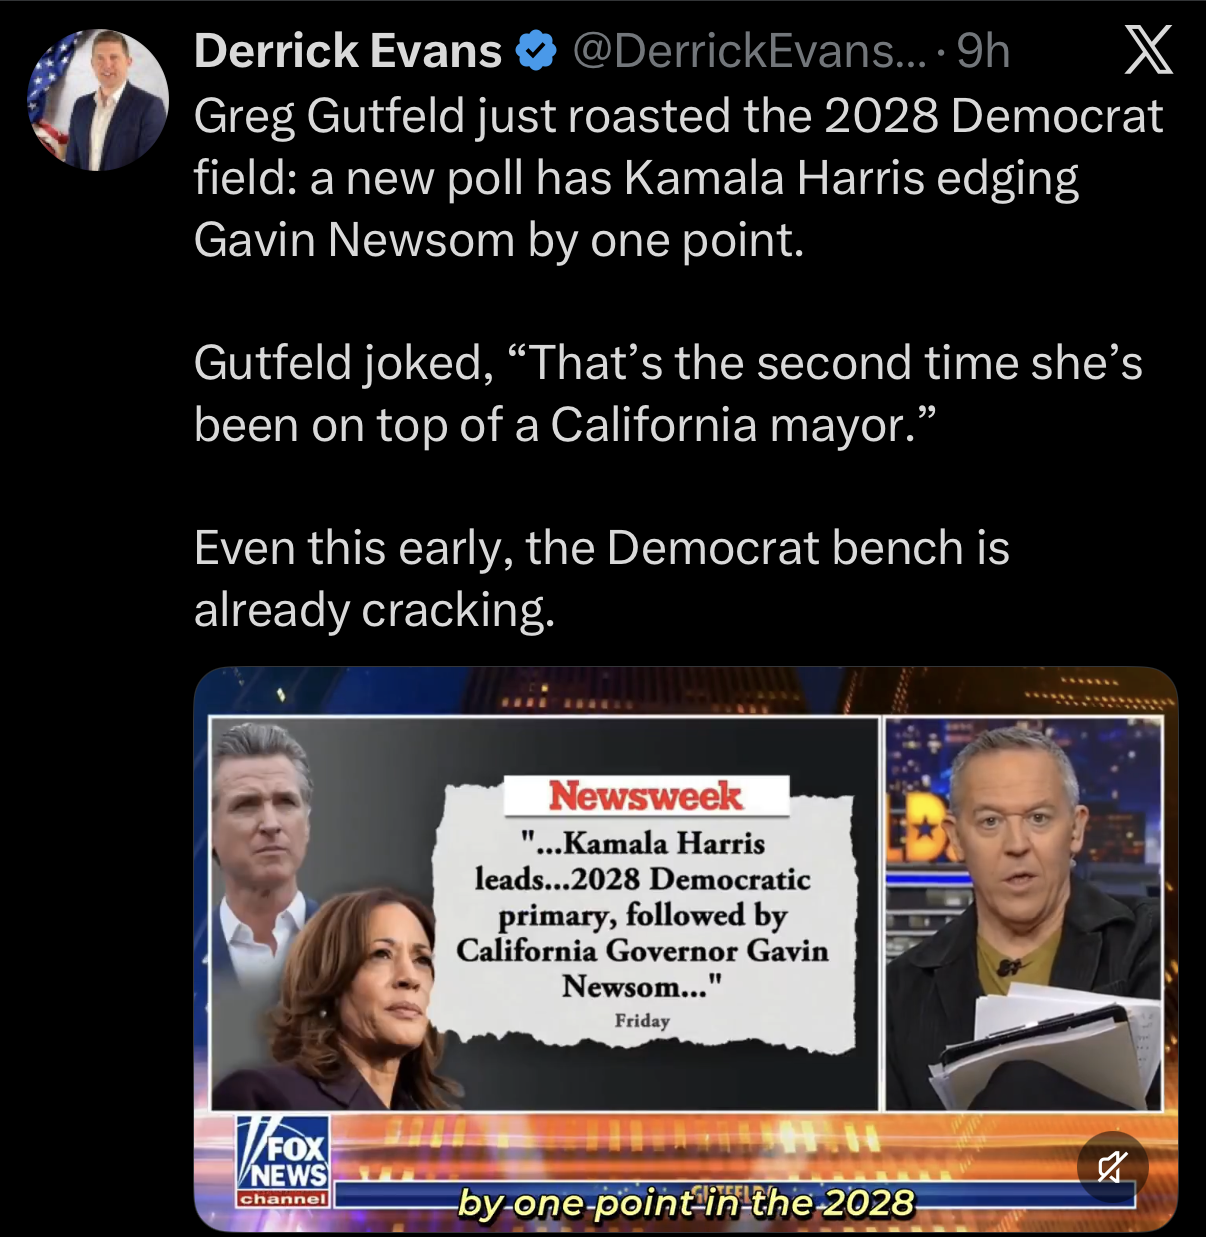The width and height of the screenshot is (1206, 1237).
Task: Click the 'Friday' date under the quote
Action: 642,1021
